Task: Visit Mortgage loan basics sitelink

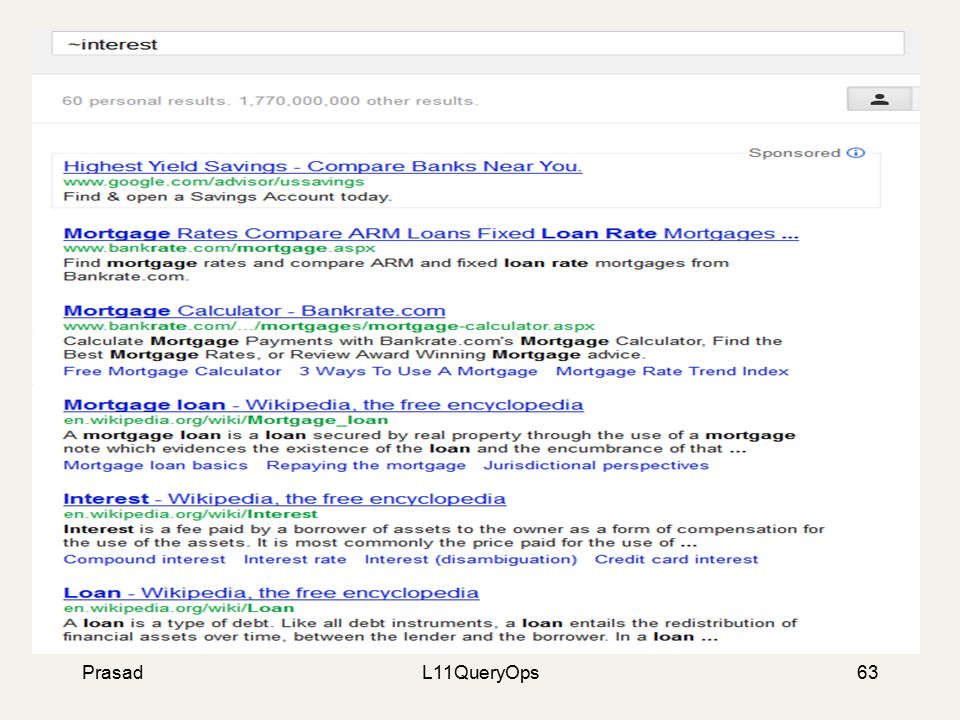Action: pos(156,465)
